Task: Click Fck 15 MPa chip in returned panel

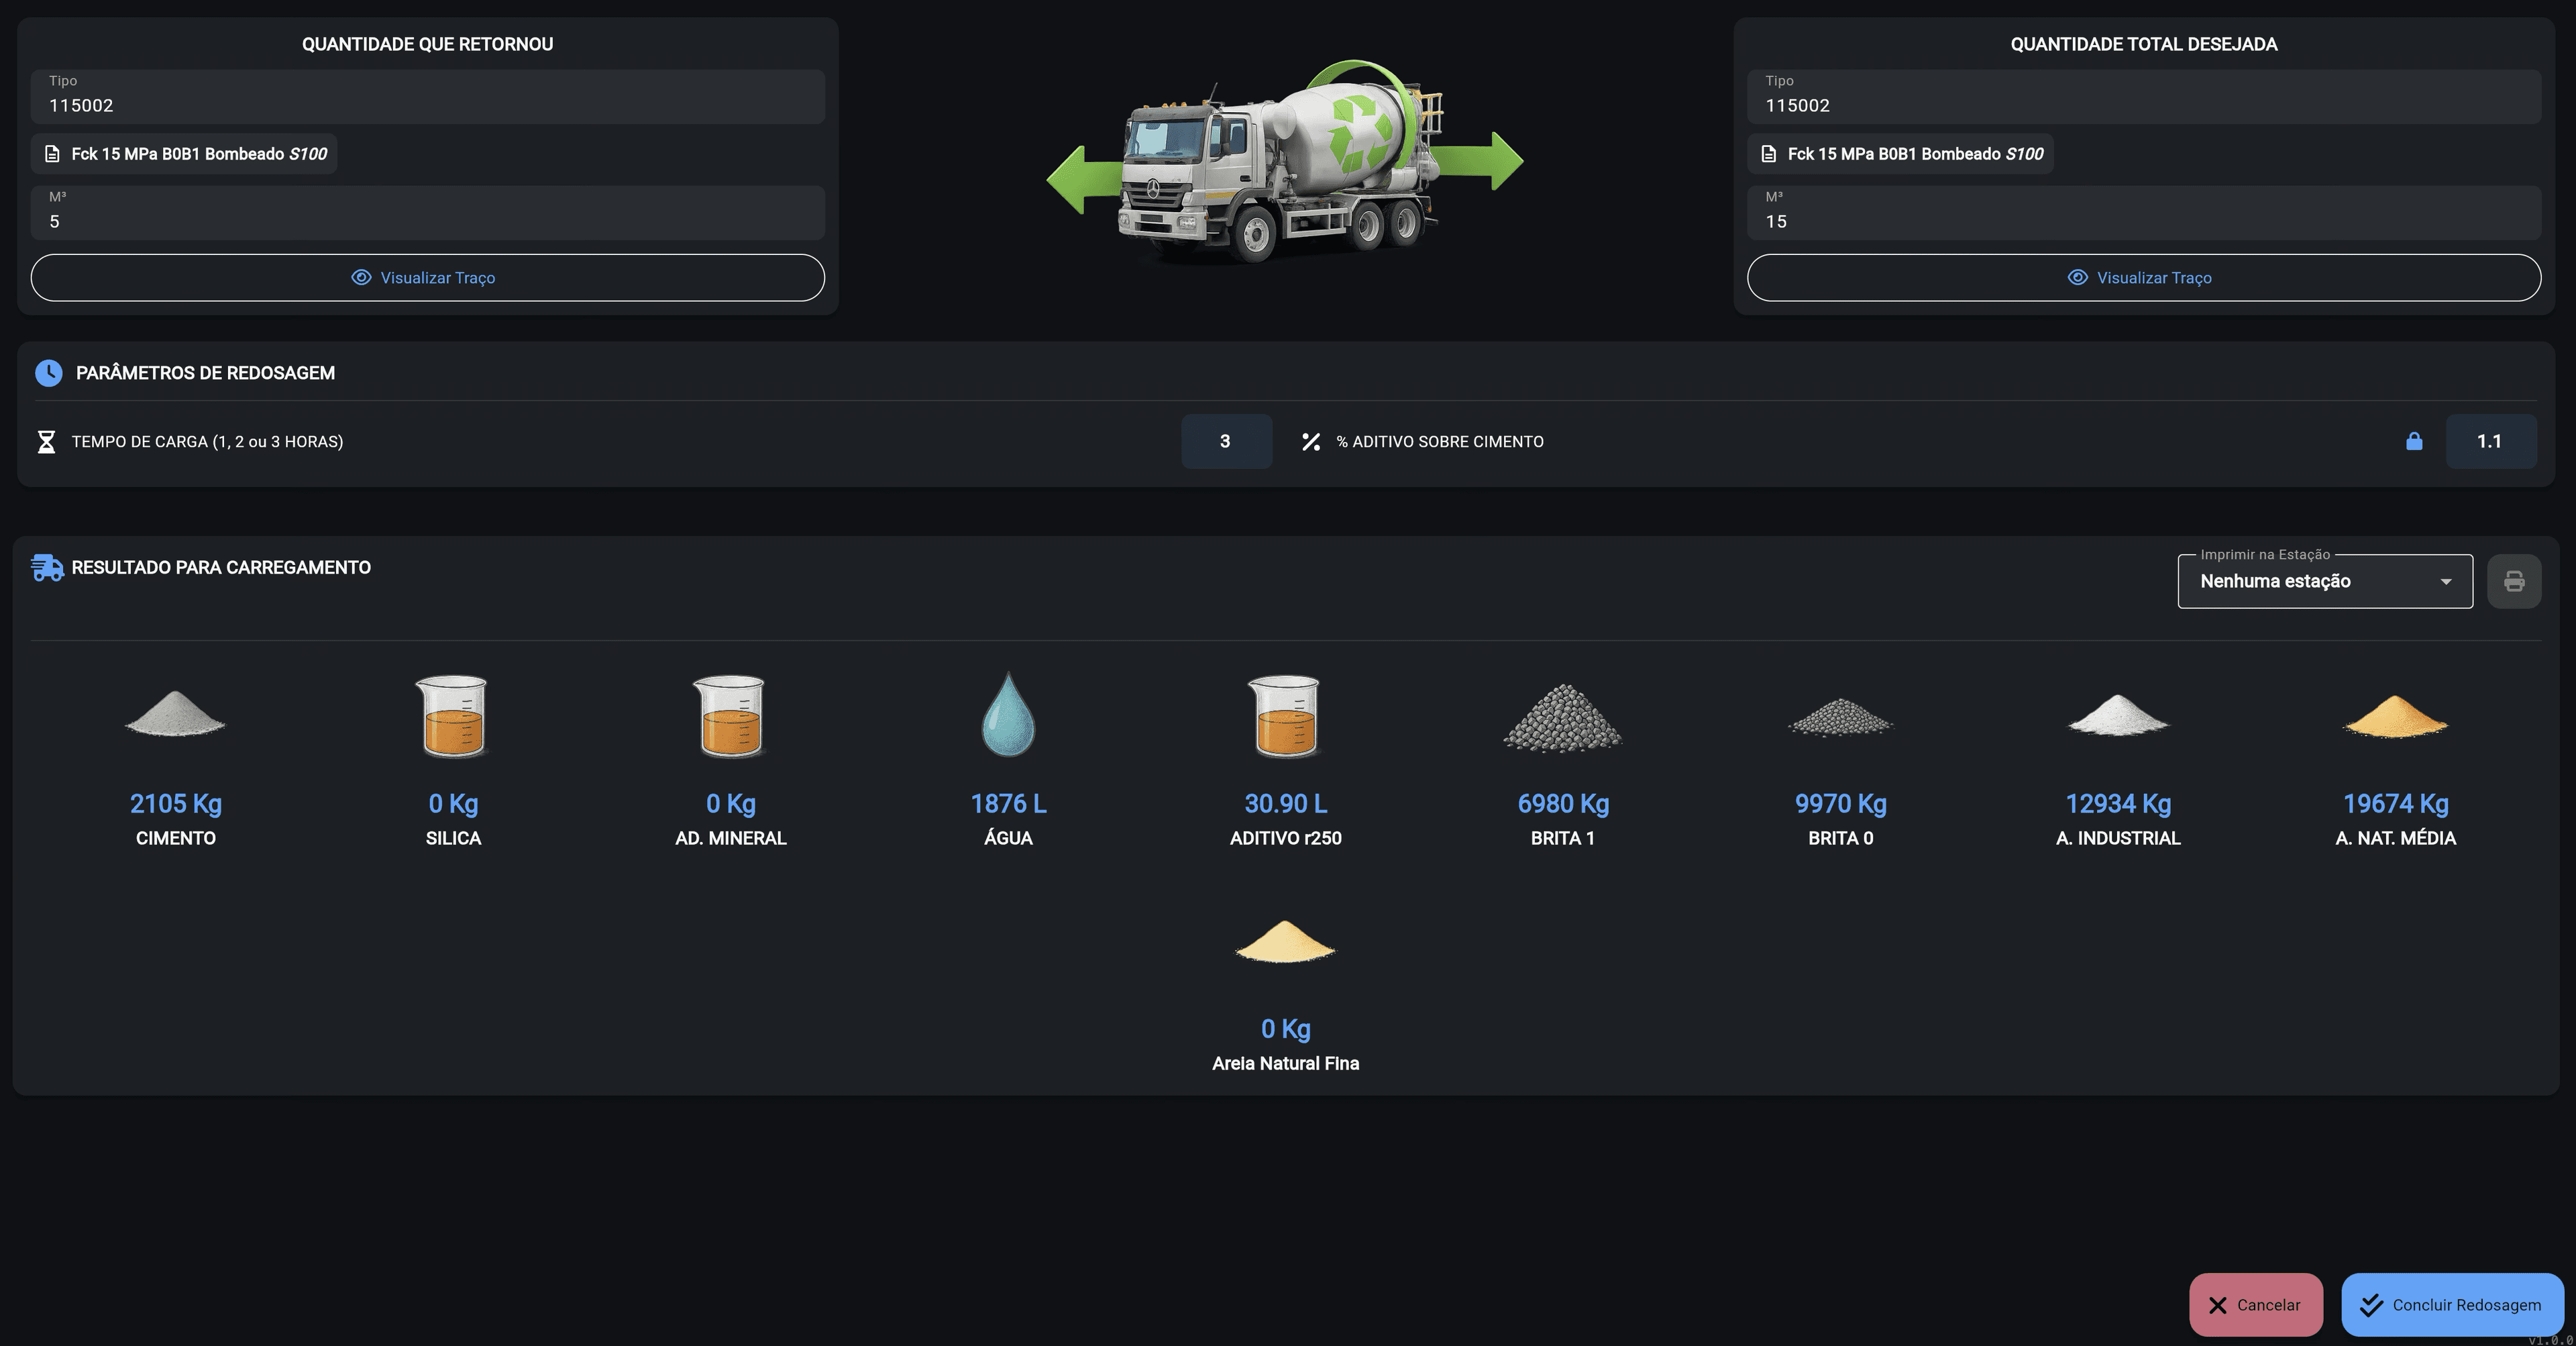Action: (184, 154)
